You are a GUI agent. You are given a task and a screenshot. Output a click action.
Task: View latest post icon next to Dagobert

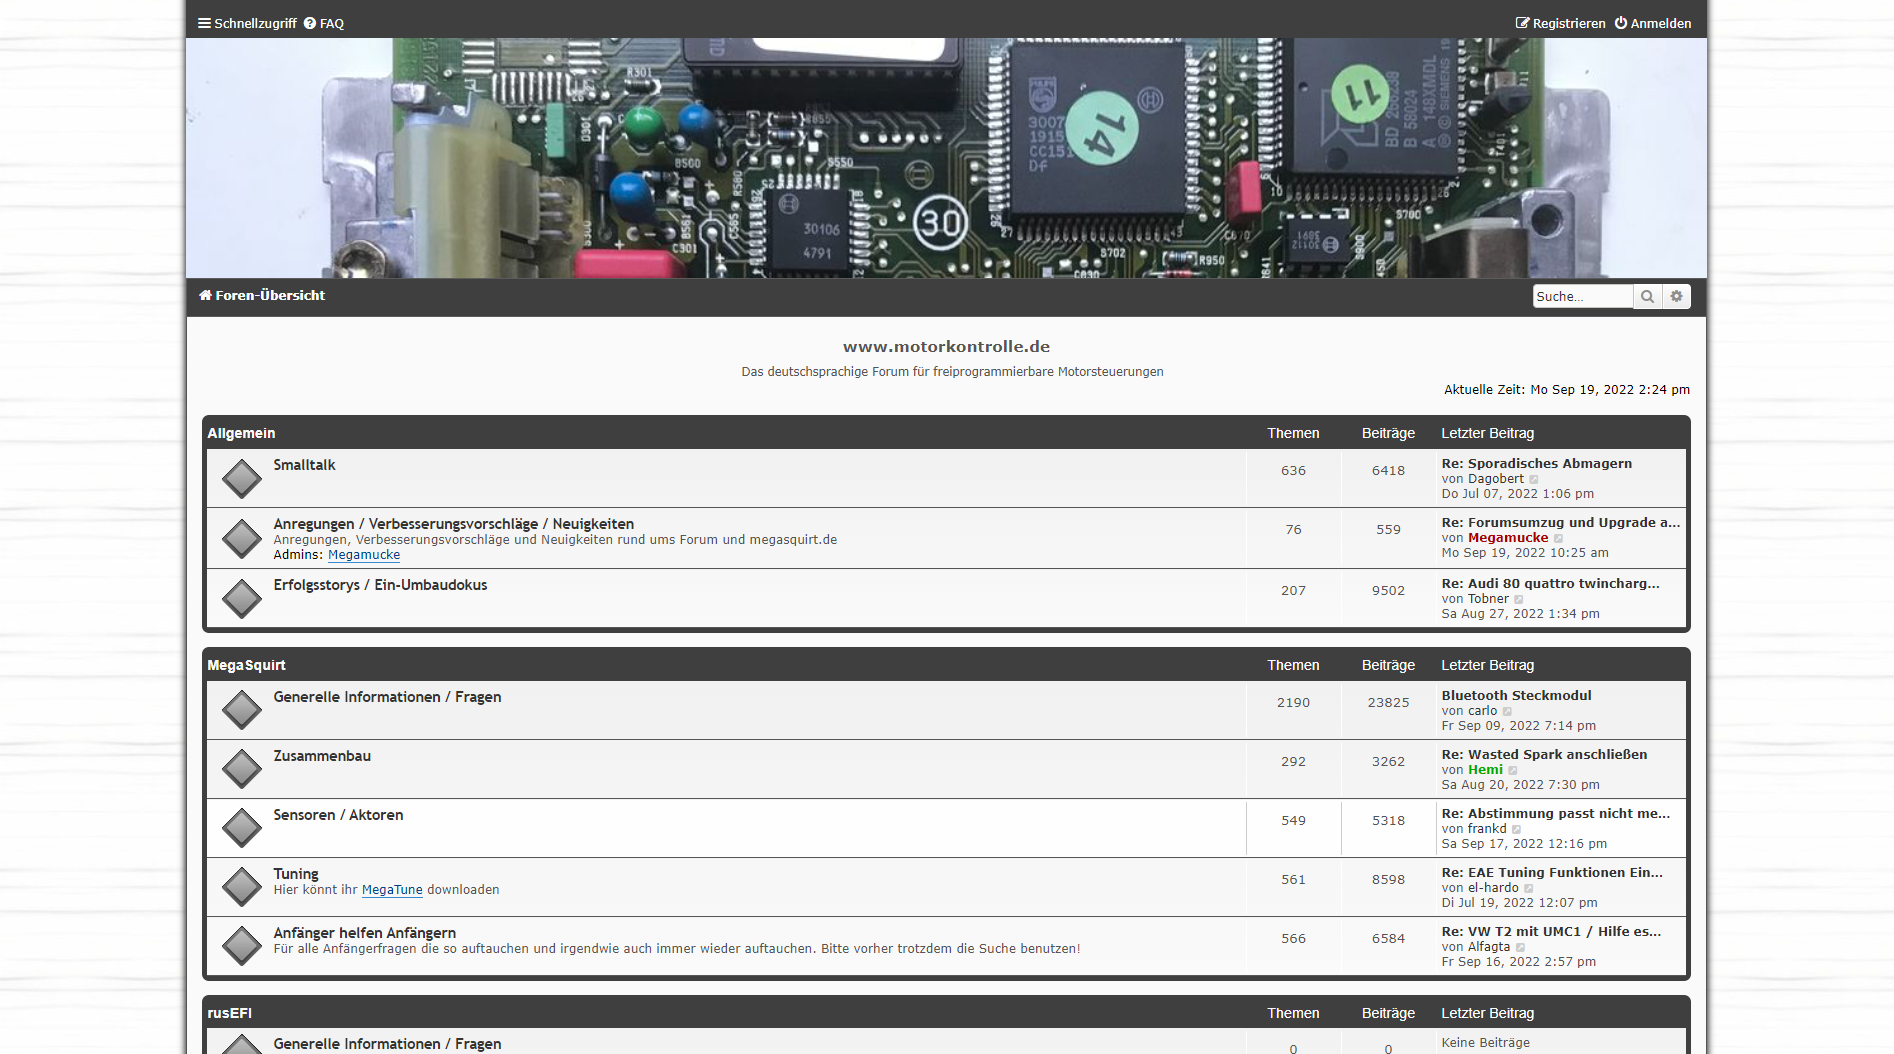(1534, 480)
